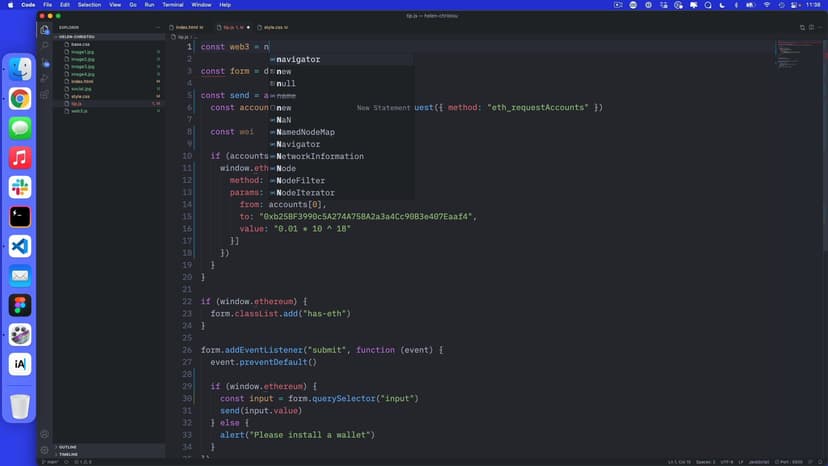Screen dimensions: 828x466
Task: Open web3.js in the Explorer
Action: [79, 110]
